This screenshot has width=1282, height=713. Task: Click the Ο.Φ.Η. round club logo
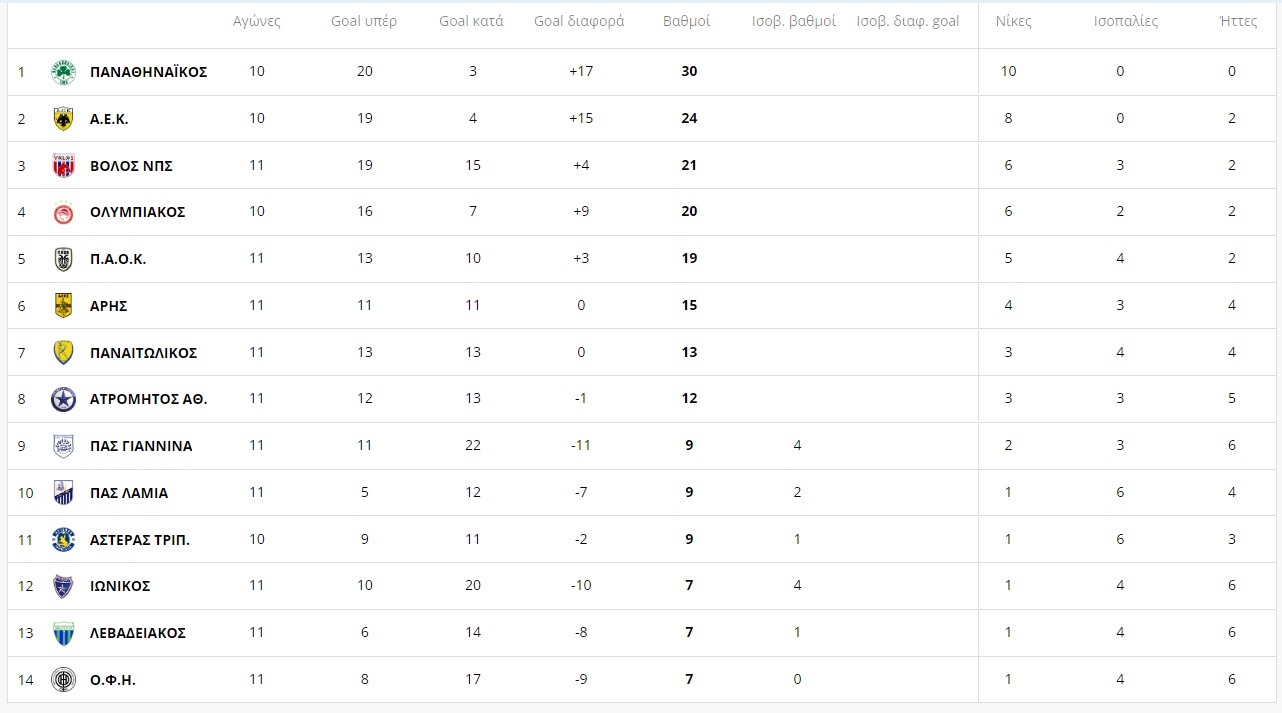coord(63,680)
